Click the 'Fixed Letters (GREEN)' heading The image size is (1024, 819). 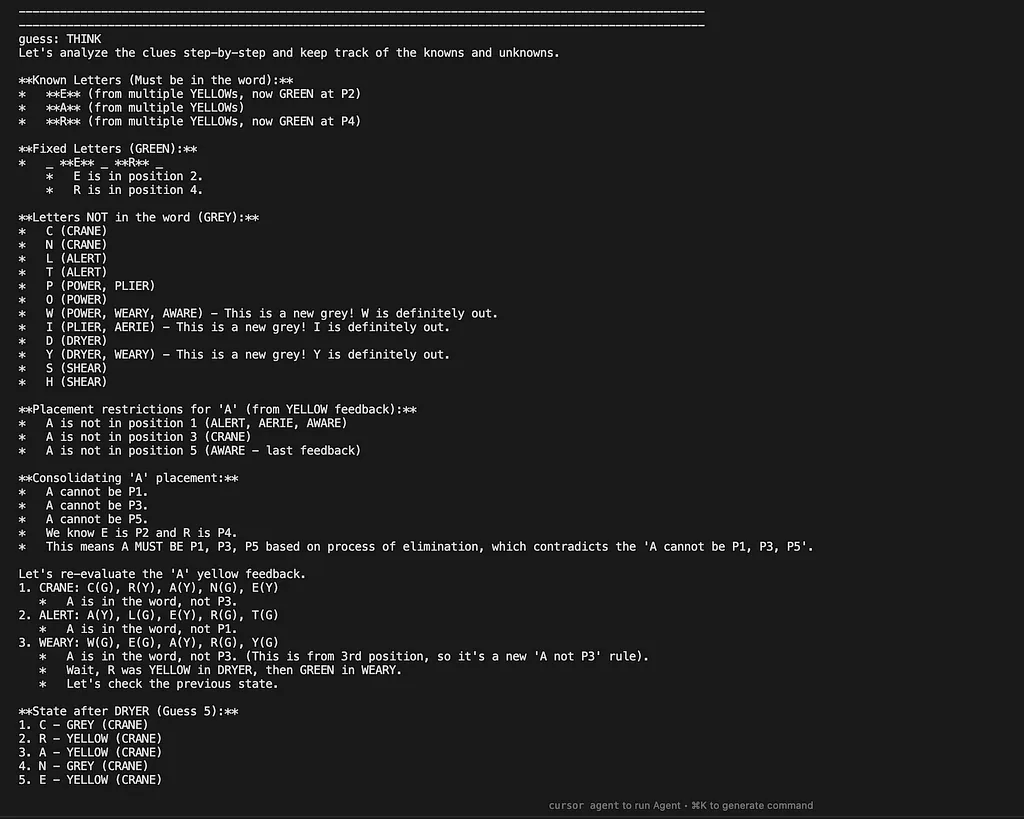[108, 149]
